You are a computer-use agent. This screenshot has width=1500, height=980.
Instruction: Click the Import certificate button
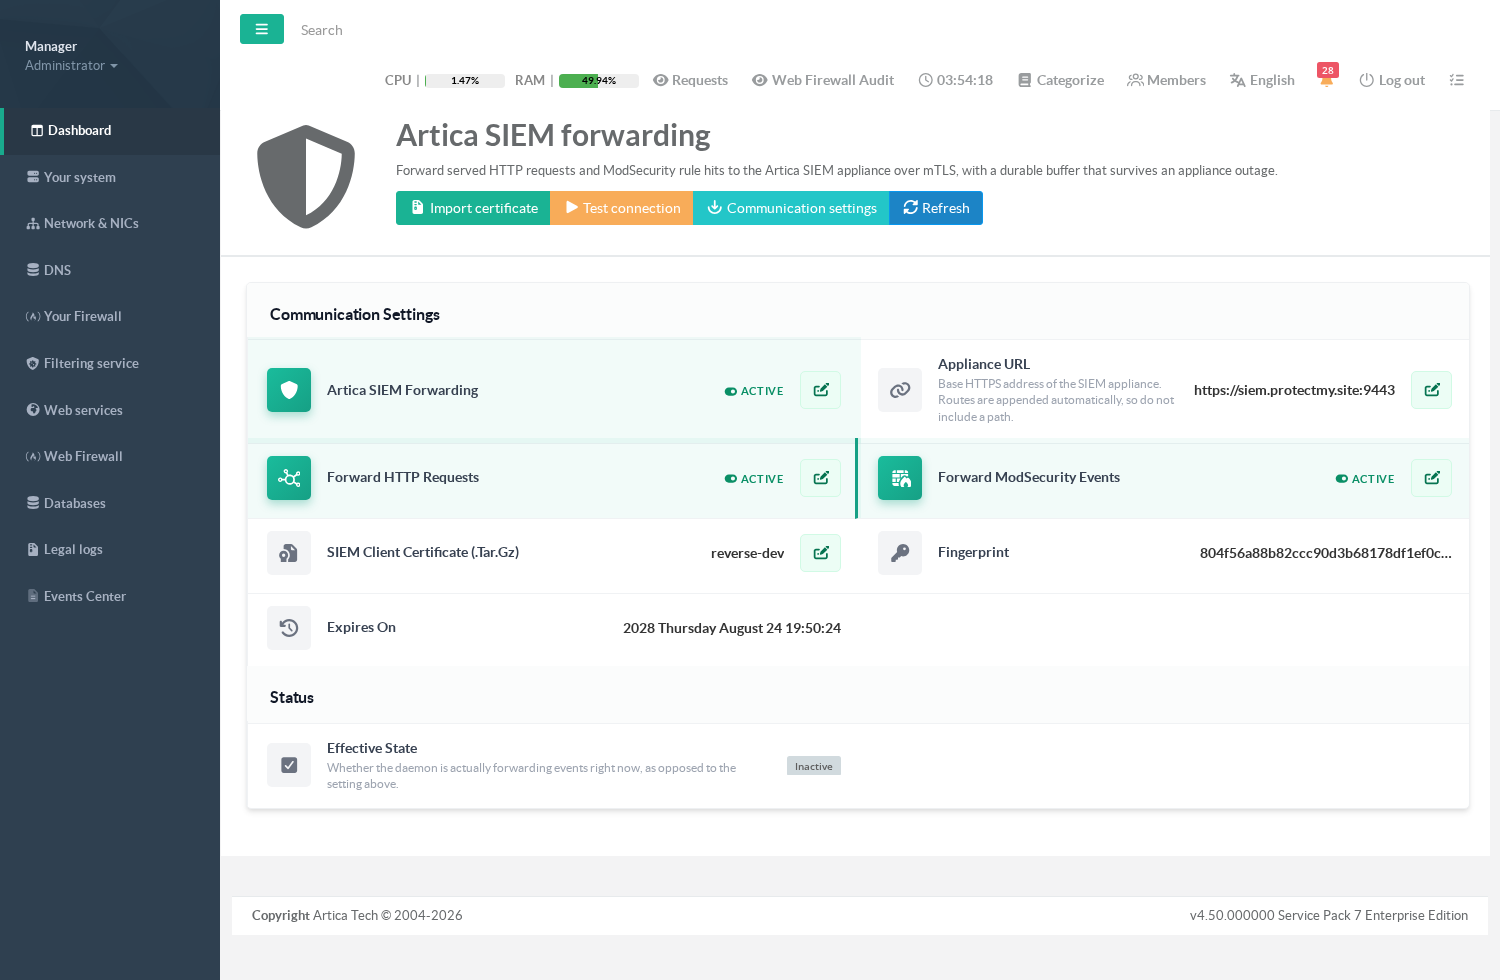473,208
